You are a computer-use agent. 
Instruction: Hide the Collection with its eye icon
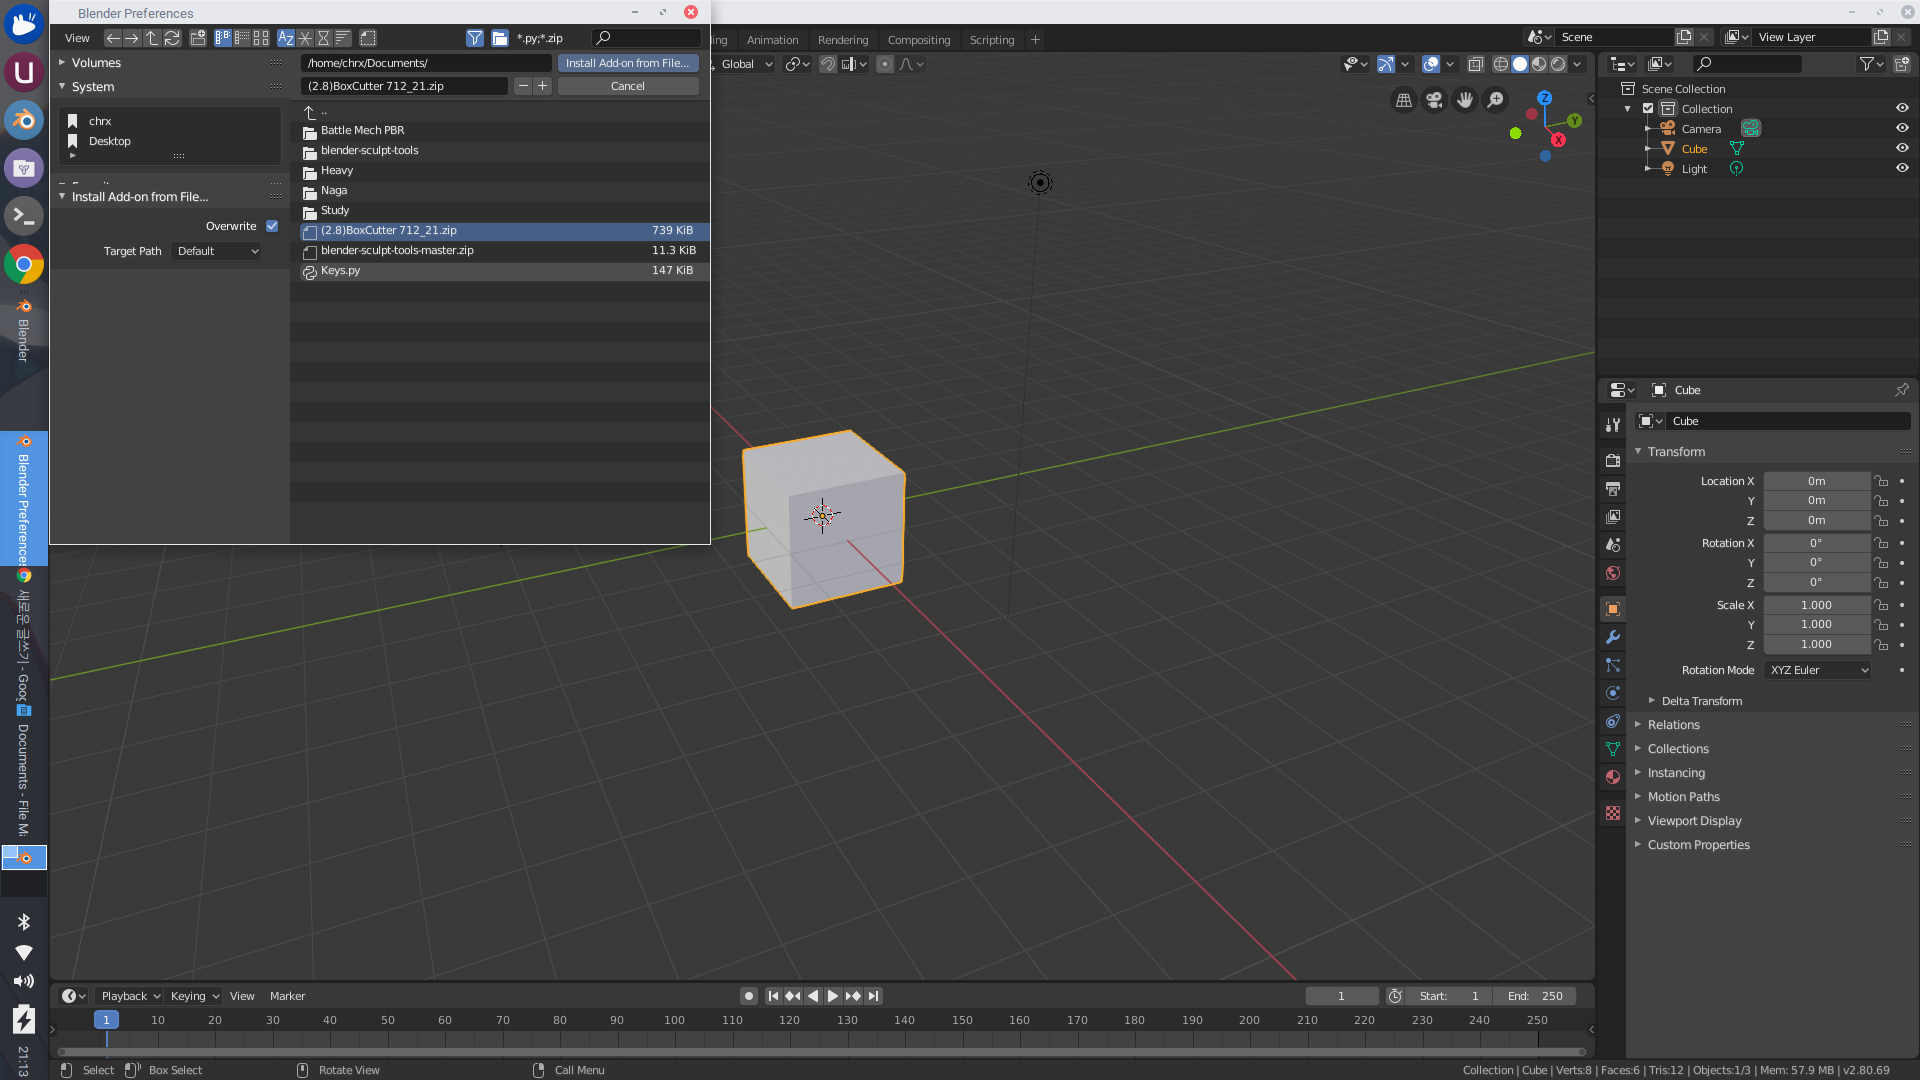click(1902, 109)
